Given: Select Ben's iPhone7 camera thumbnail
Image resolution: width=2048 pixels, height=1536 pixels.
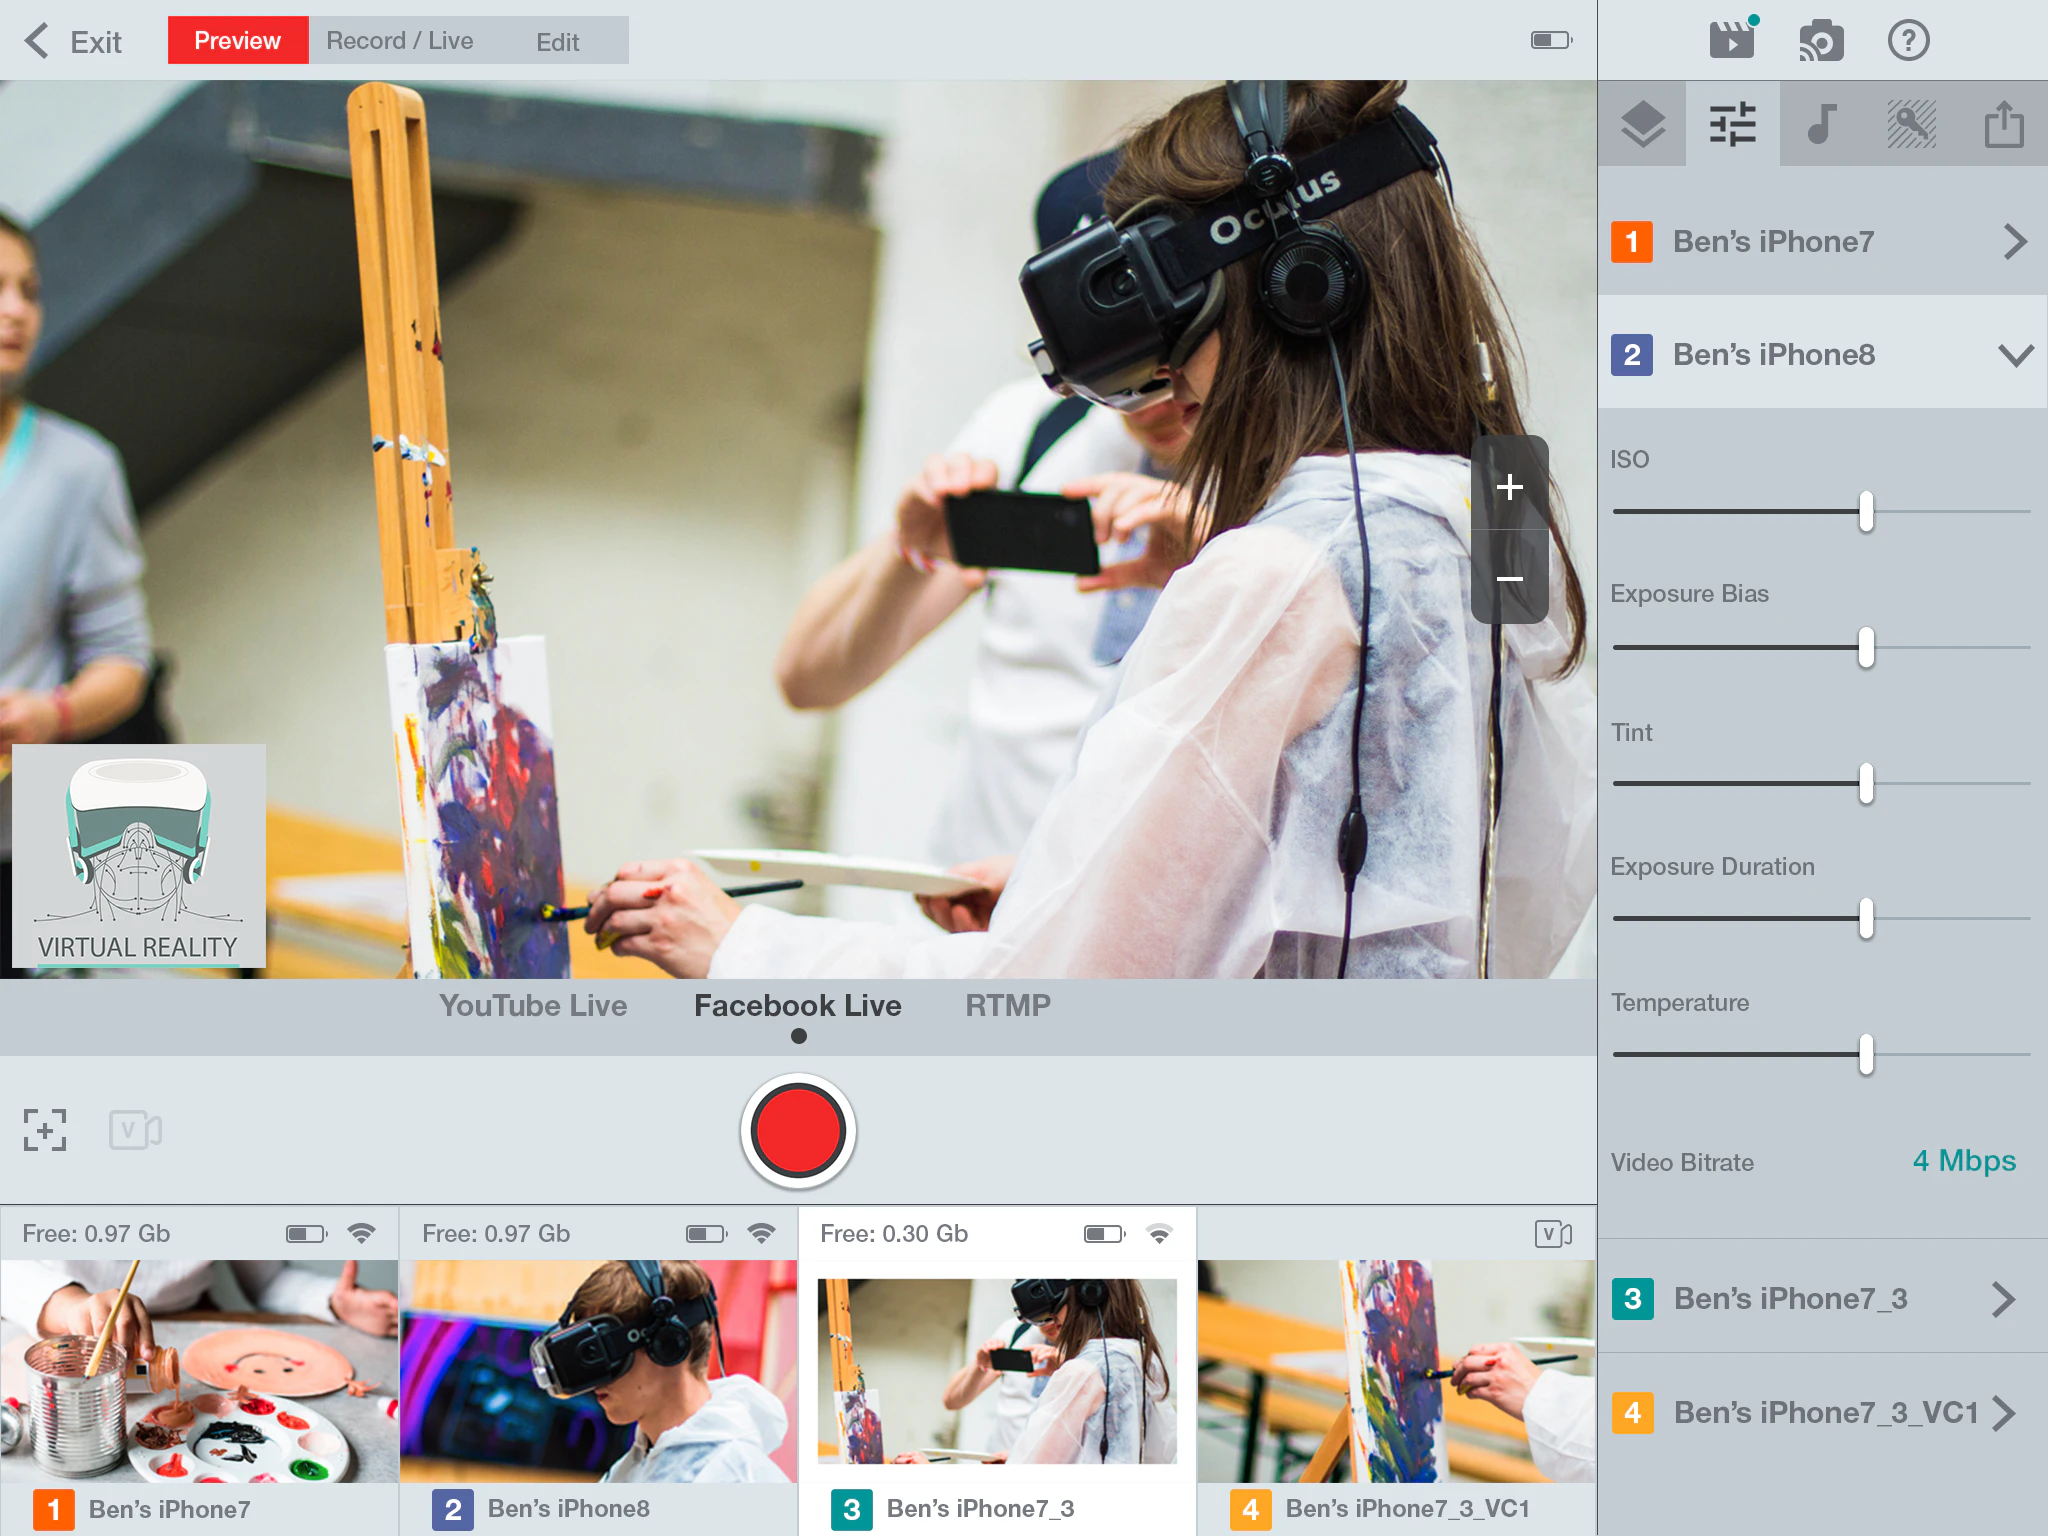Looking at the screenshot, I should point(199,1371).
